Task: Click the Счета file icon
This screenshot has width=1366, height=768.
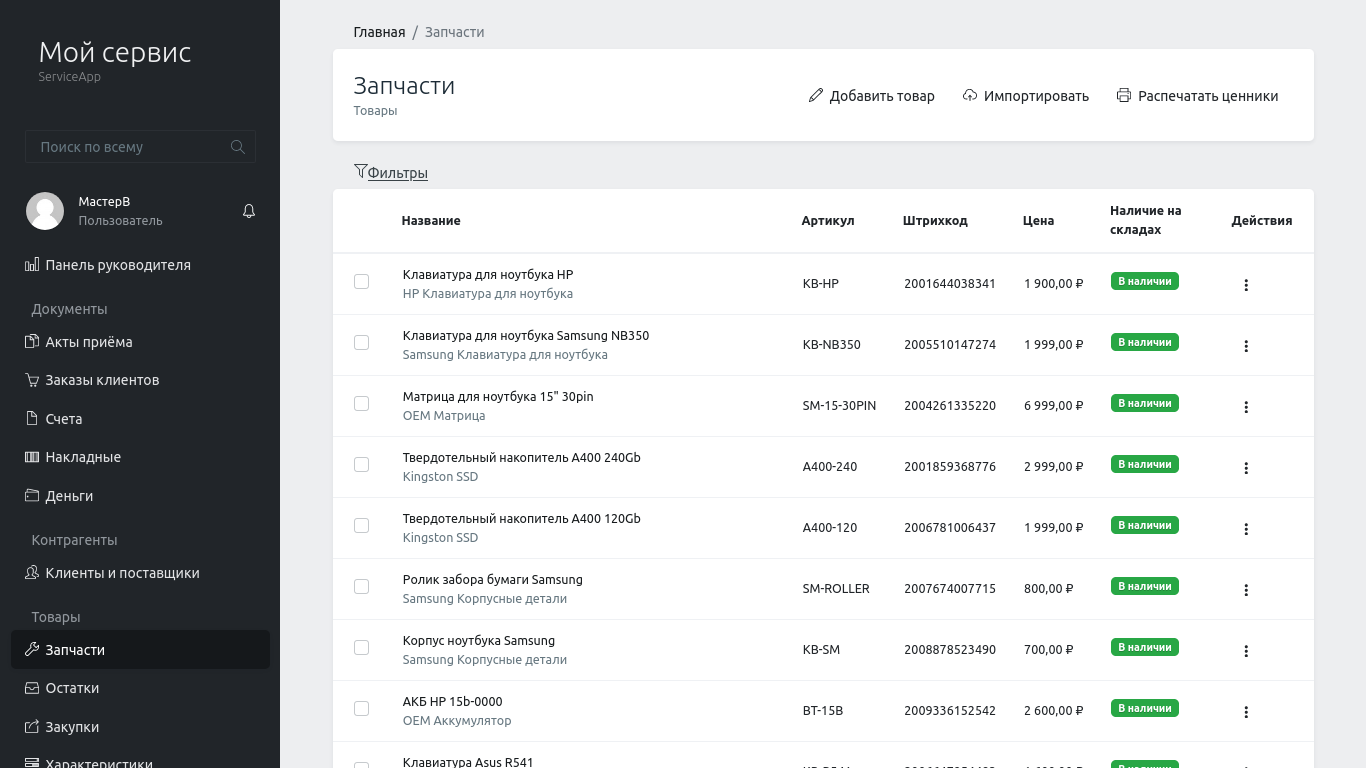Action: [x=32, y=419]
